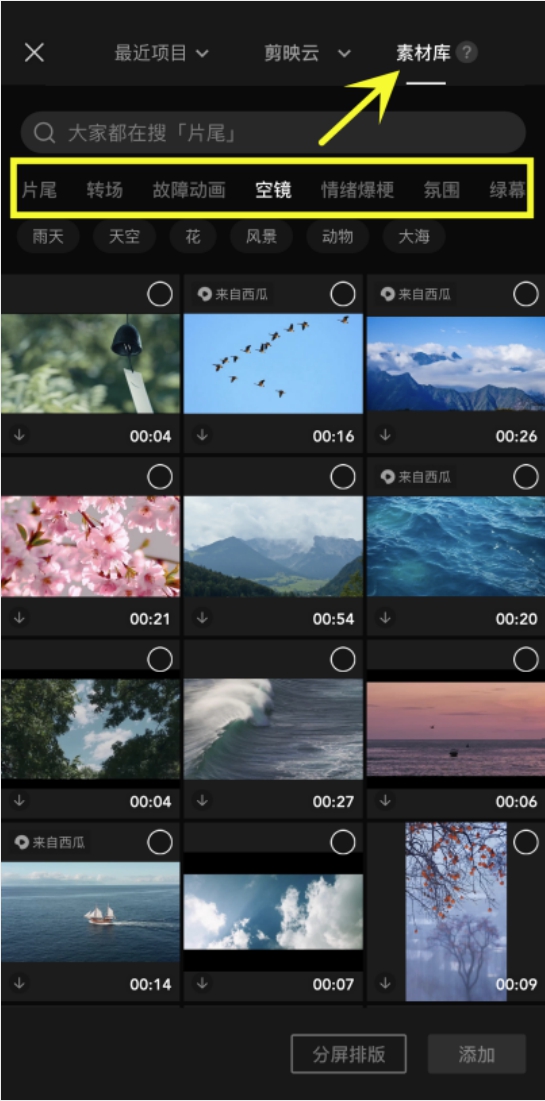Download the wind chime clip via arrow icon
545x1101 pixels.
point(20,435)
